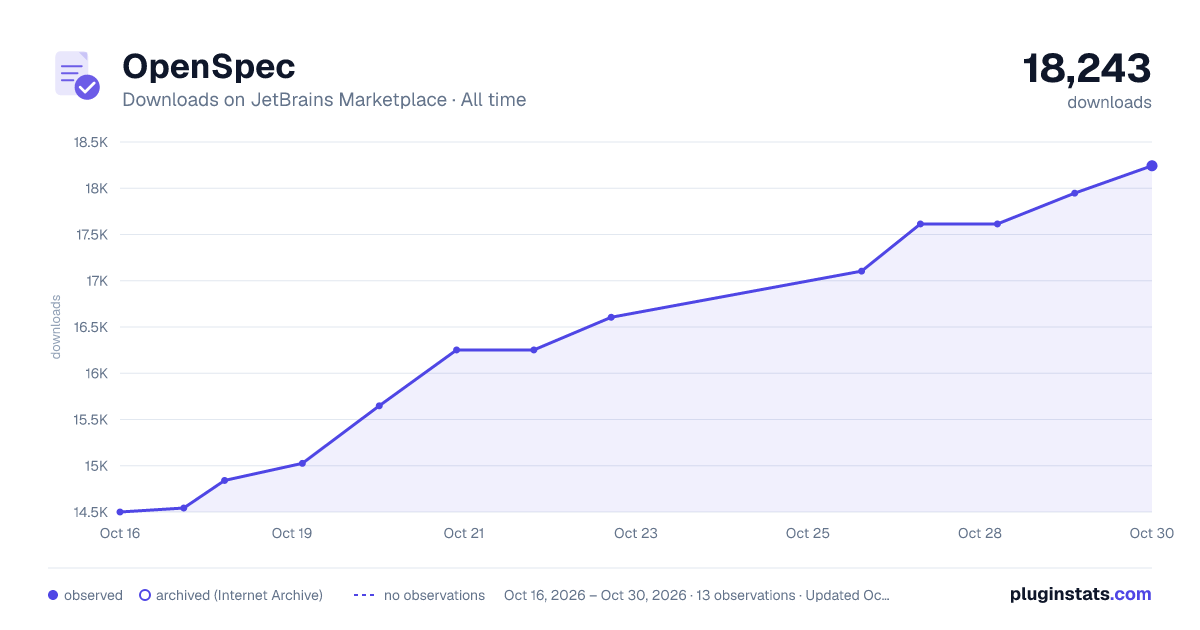Click the 16.5K y-axis label

(x=90, y=327)
